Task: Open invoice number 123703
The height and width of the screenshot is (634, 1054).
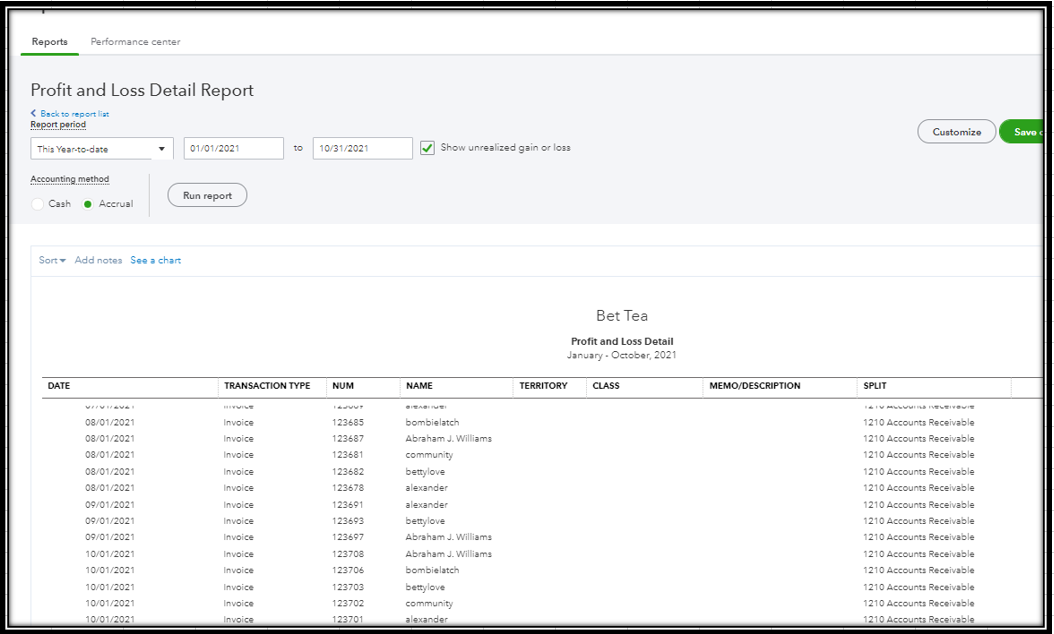Action: 348,587
